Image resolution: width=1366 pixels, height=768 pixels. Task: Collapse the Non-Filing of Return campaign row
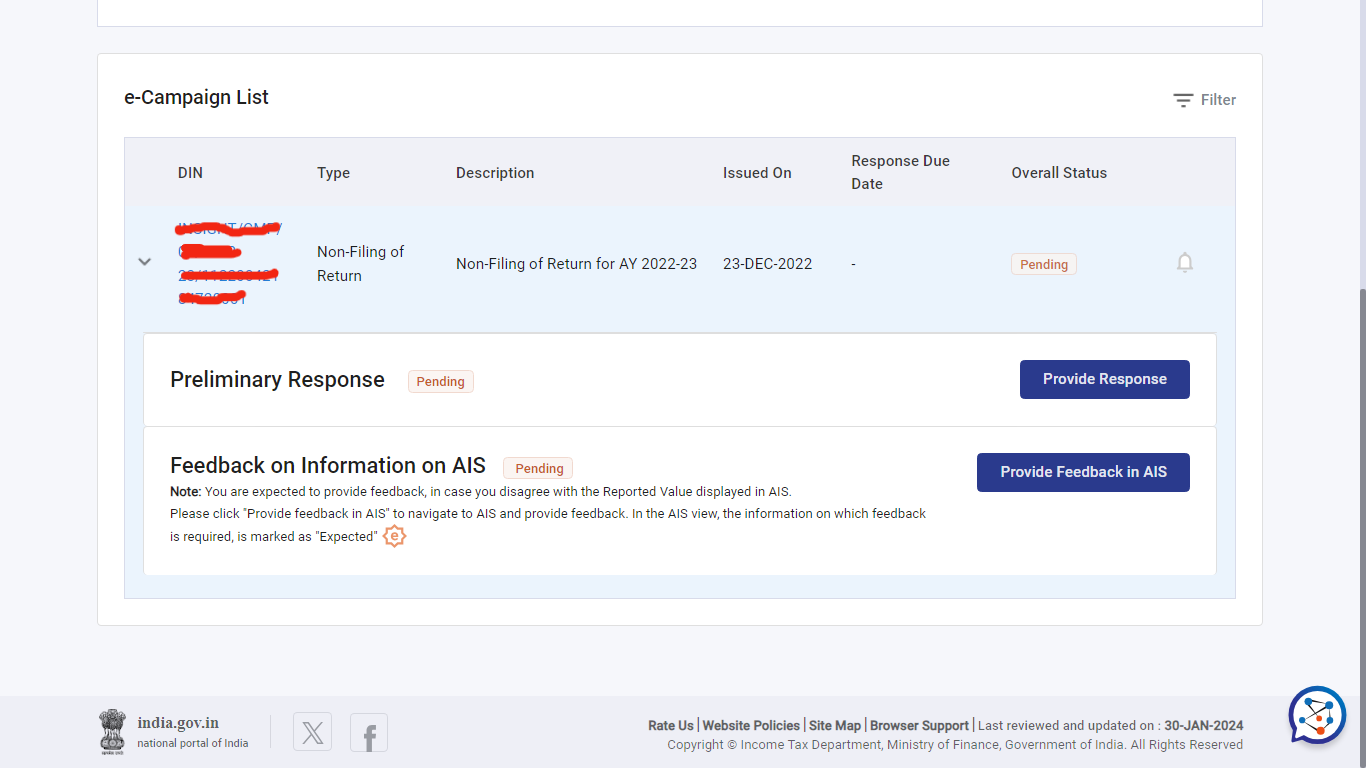[145, 262]
